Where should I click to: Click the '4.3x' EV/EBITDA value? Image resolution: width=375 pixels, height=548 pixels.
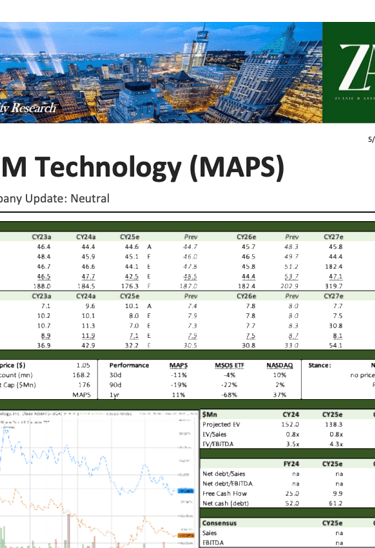336,444
